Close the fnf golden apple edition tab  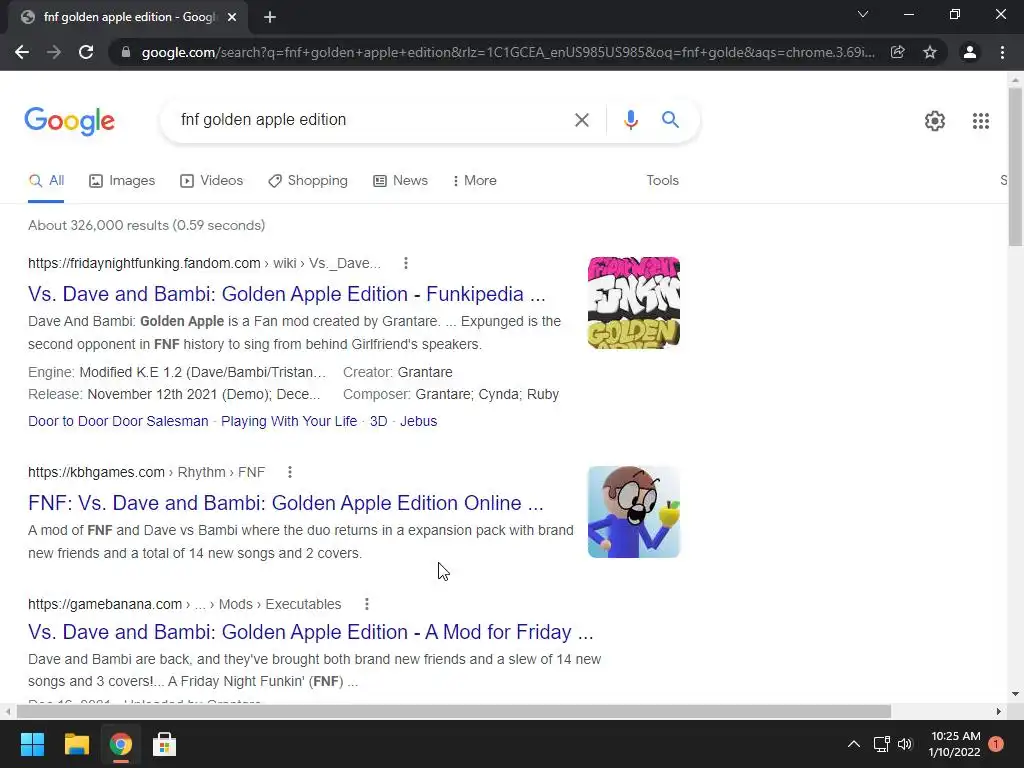pyautogui.click(x=232, y=17)
